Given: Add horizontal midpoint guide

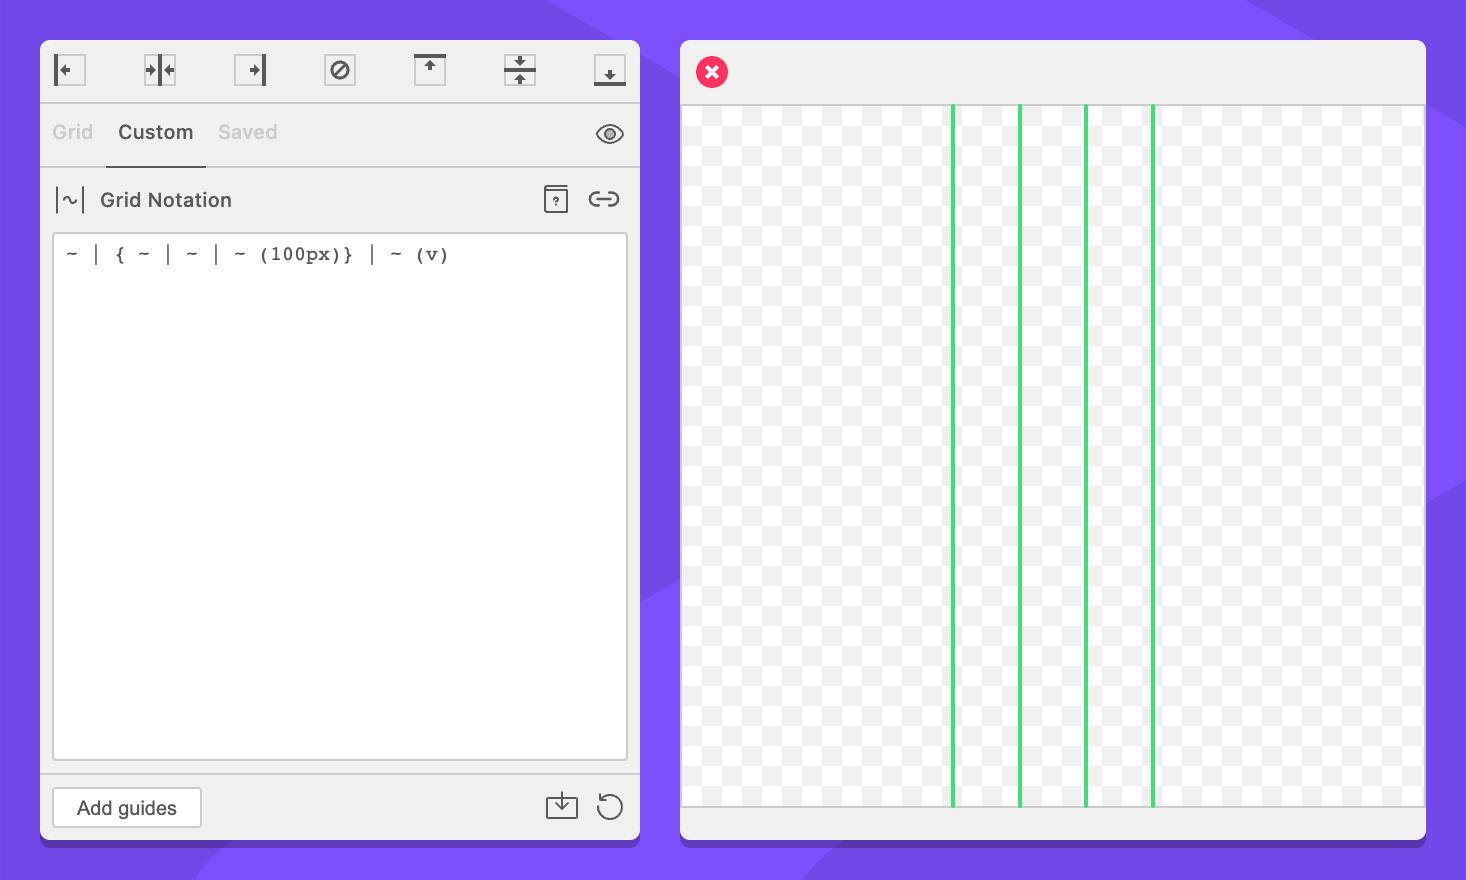Looking at the screenshot, I should (520, 70).
